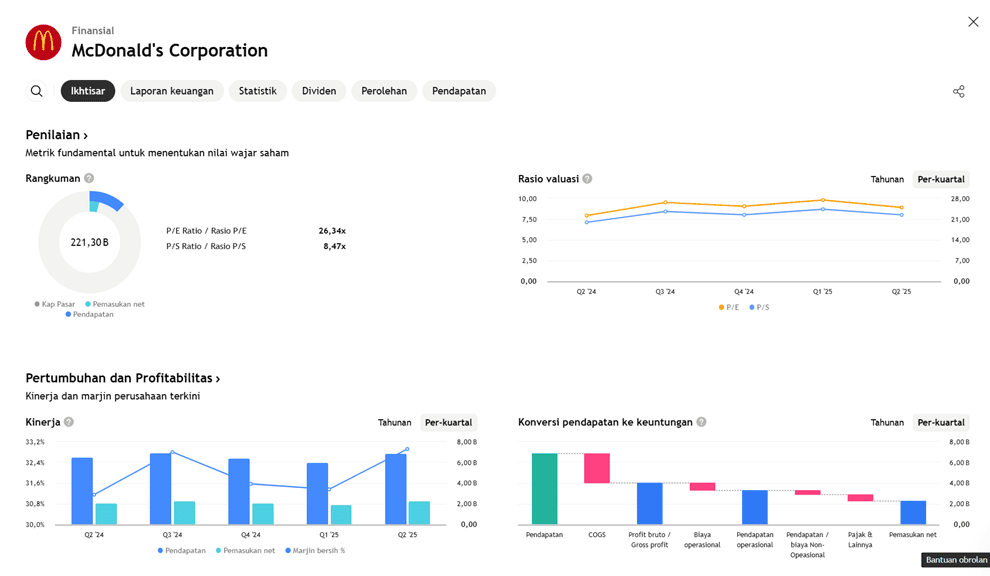Click the Bantuan obrolan button
990x576 pixels.
tap(955, 560)
